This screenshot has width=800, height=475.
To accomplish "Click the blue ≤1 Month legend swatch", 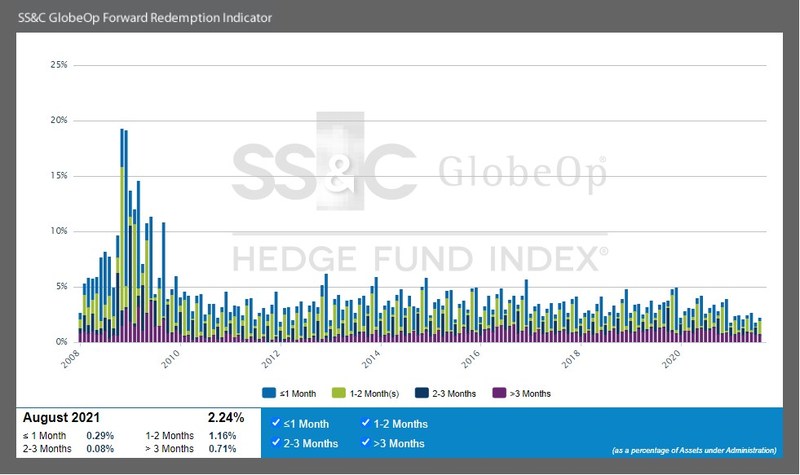I will (x=269, y=393).
